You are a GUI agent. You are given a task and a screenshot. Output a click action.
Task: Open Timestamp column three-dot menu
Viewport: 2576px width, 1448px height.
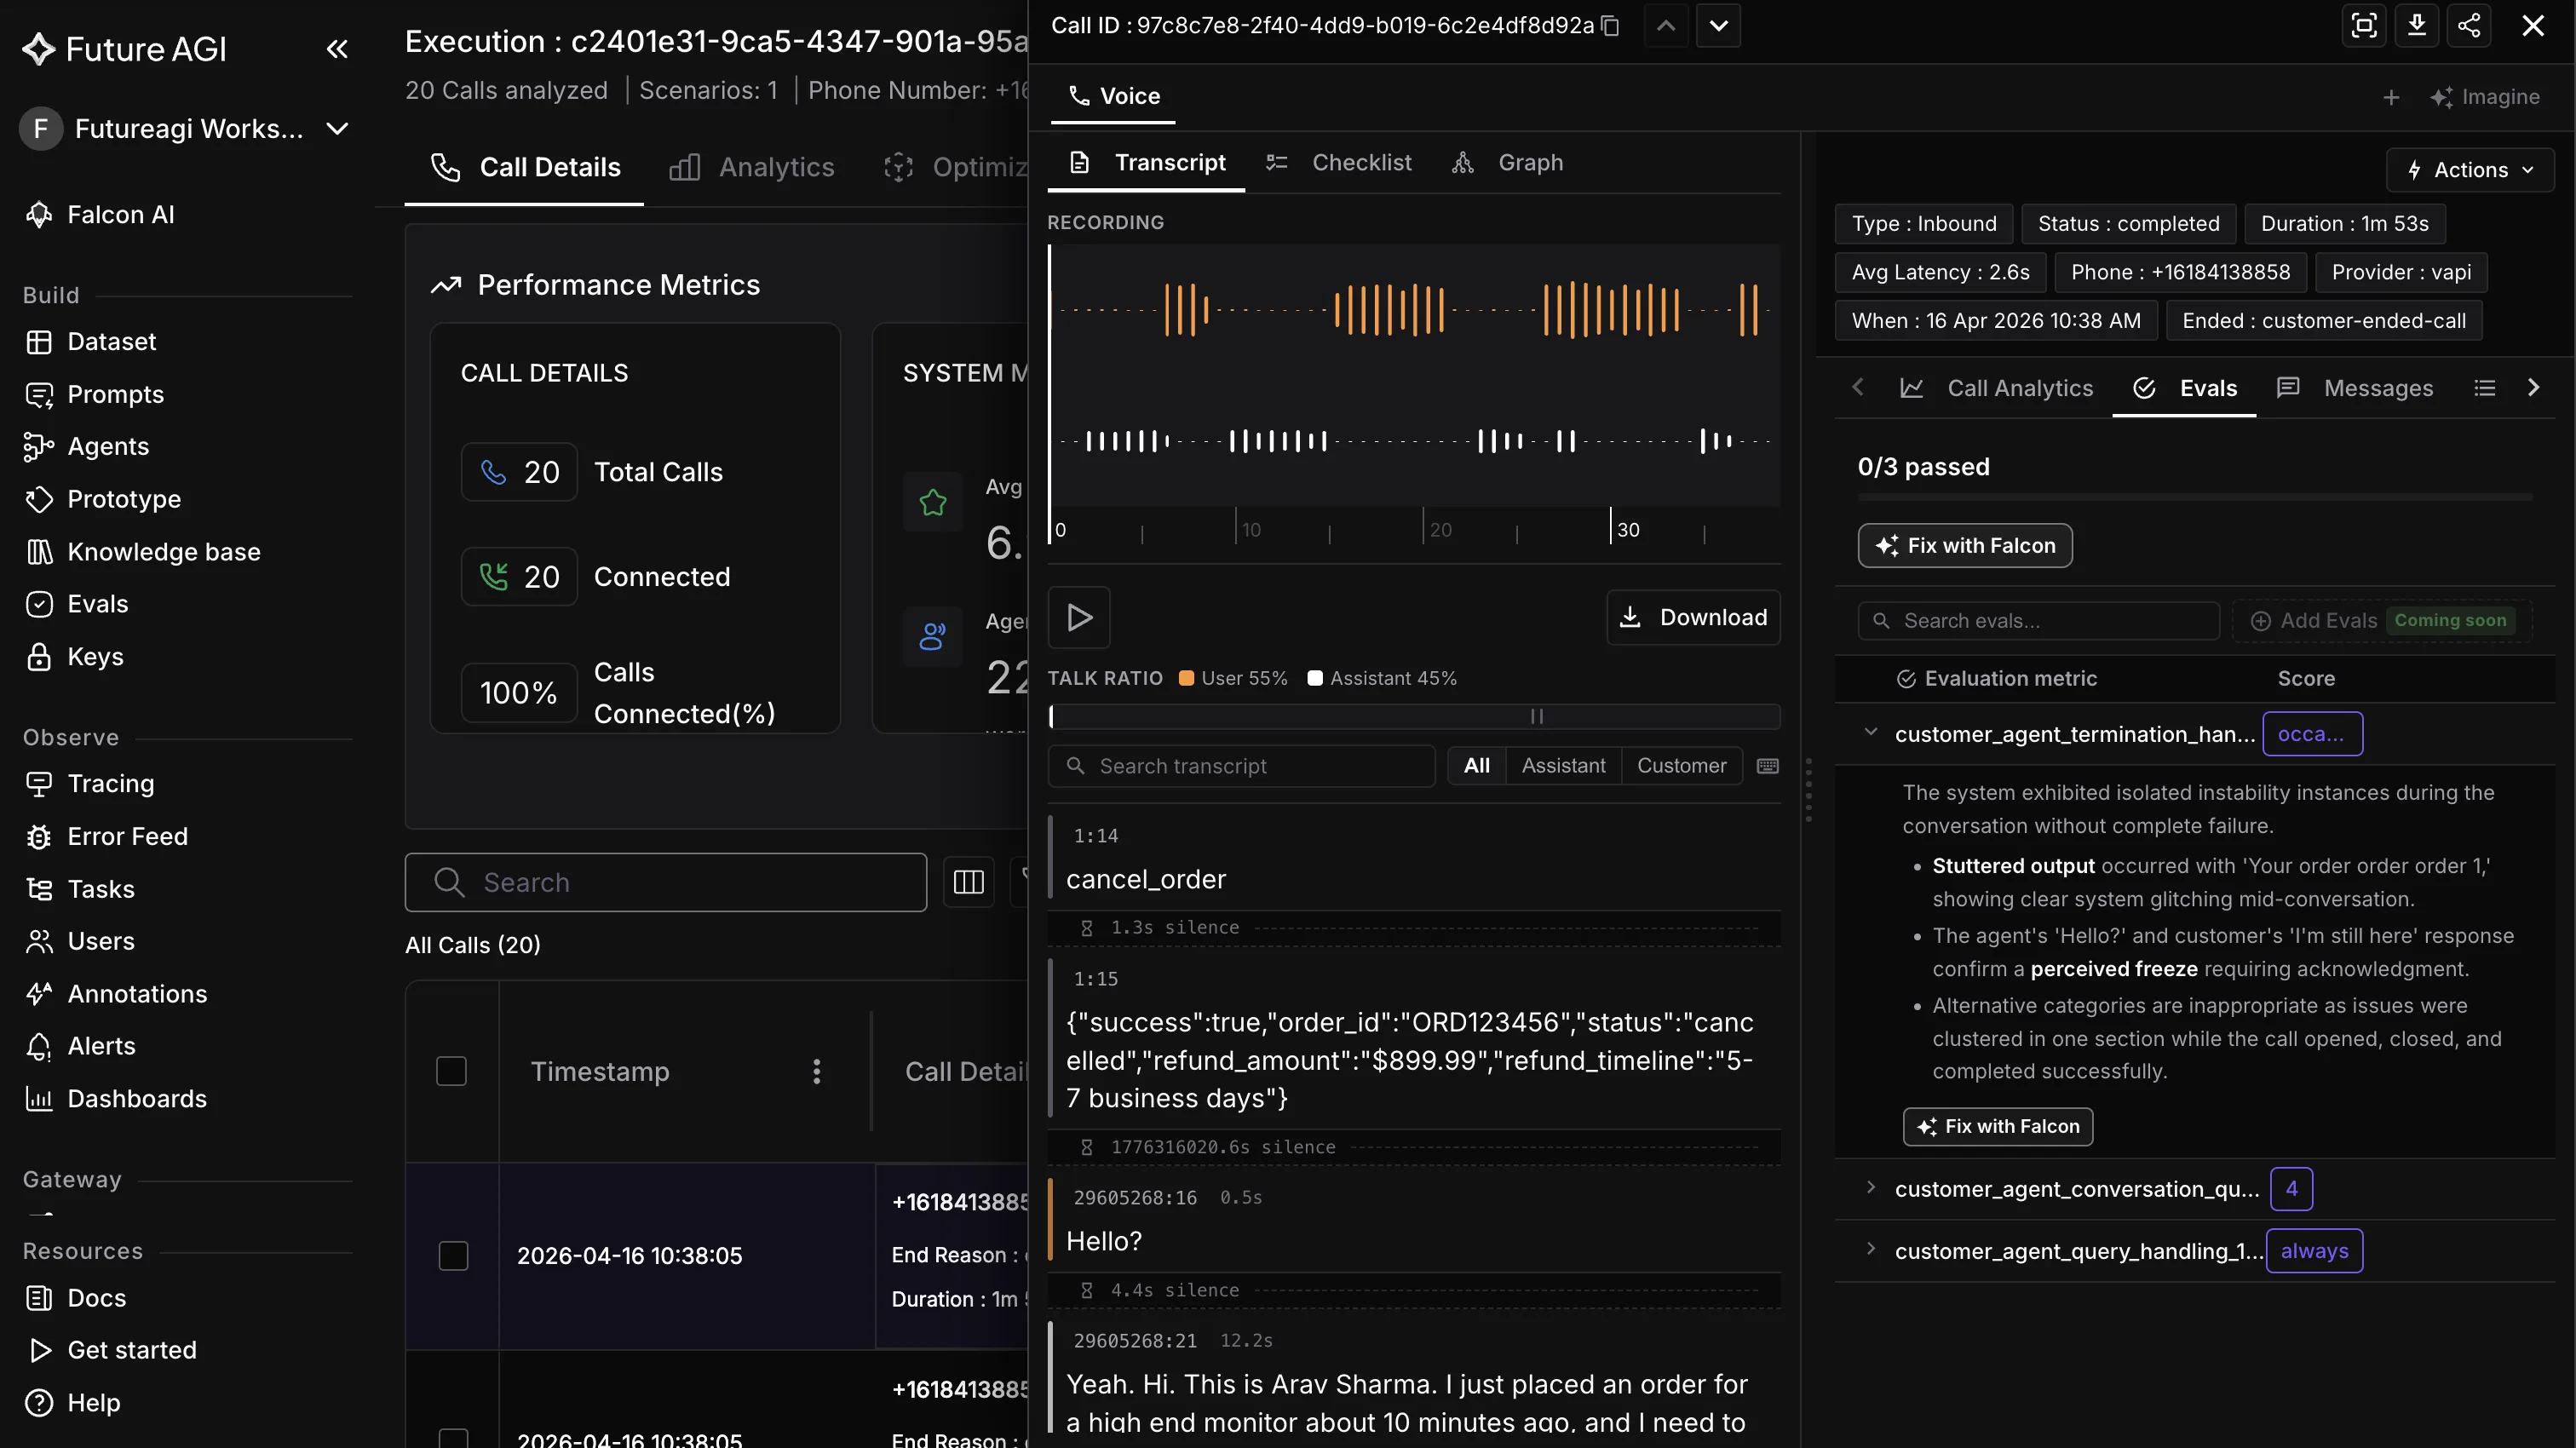click(817, 1071)
